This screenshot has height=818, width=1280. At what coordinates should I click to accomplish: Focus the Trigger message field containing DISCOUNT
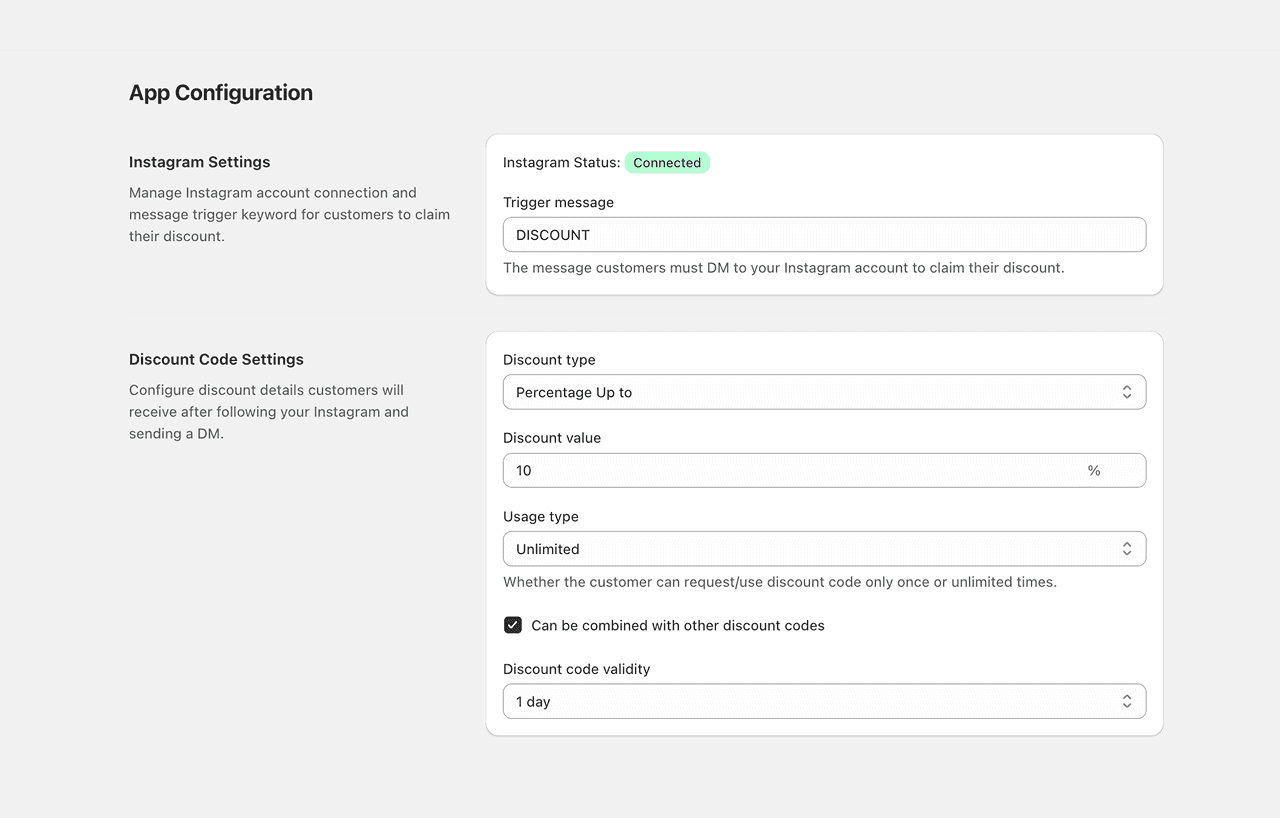(824, 235)
